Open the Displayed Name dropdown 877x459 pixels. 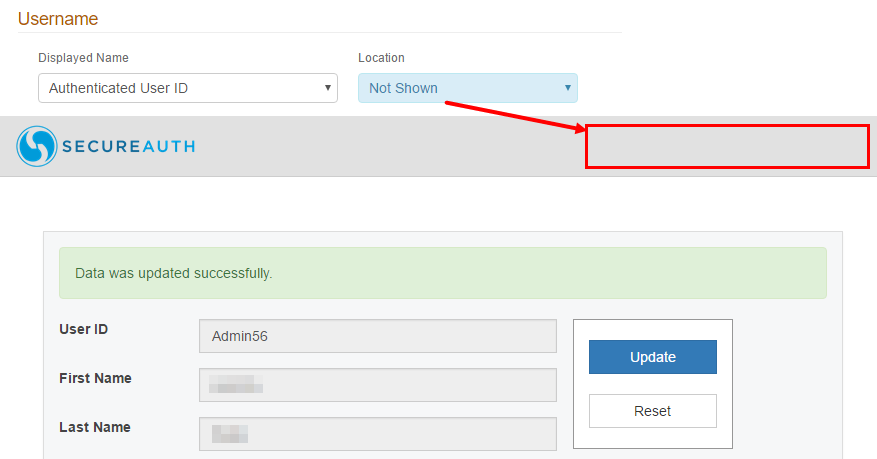click(187, 88)
